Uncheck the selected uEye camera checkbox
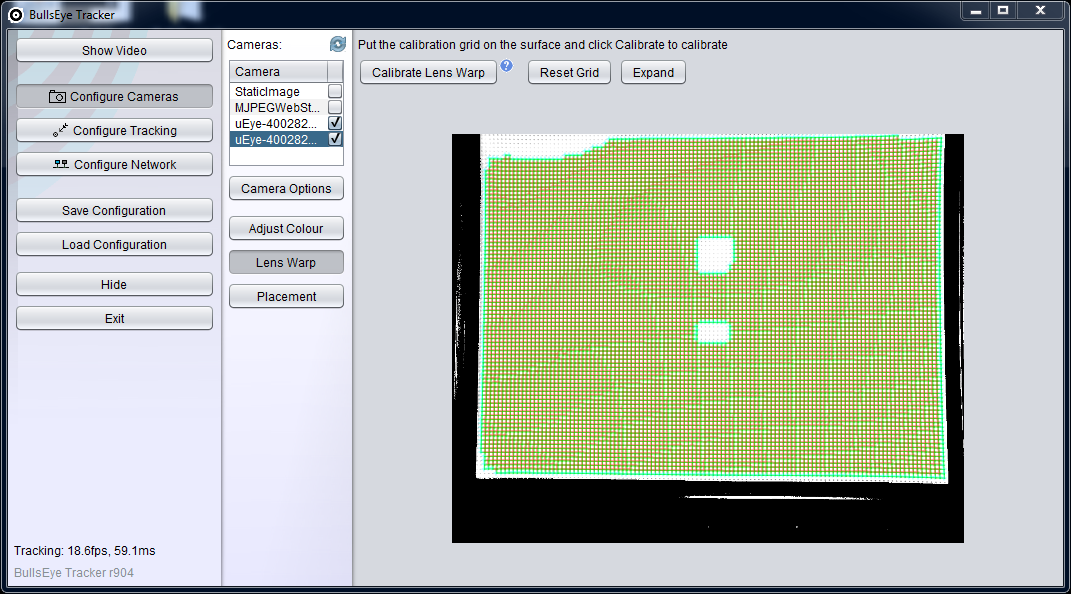Image resolution: width=1071 pixels, height=594 pixels. coord(335,139)
